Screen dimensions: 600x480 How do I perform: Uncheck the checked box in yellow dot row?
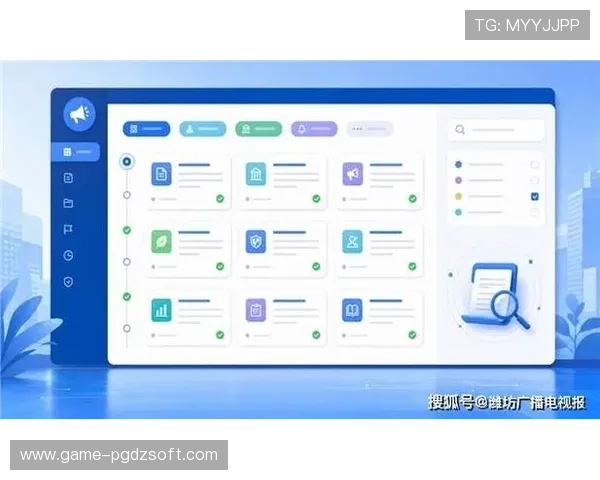point(535,196)
